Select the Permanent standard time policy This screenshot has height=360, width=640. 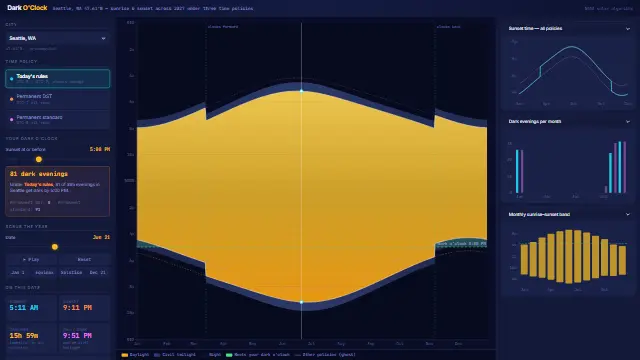tap(58, 119)
